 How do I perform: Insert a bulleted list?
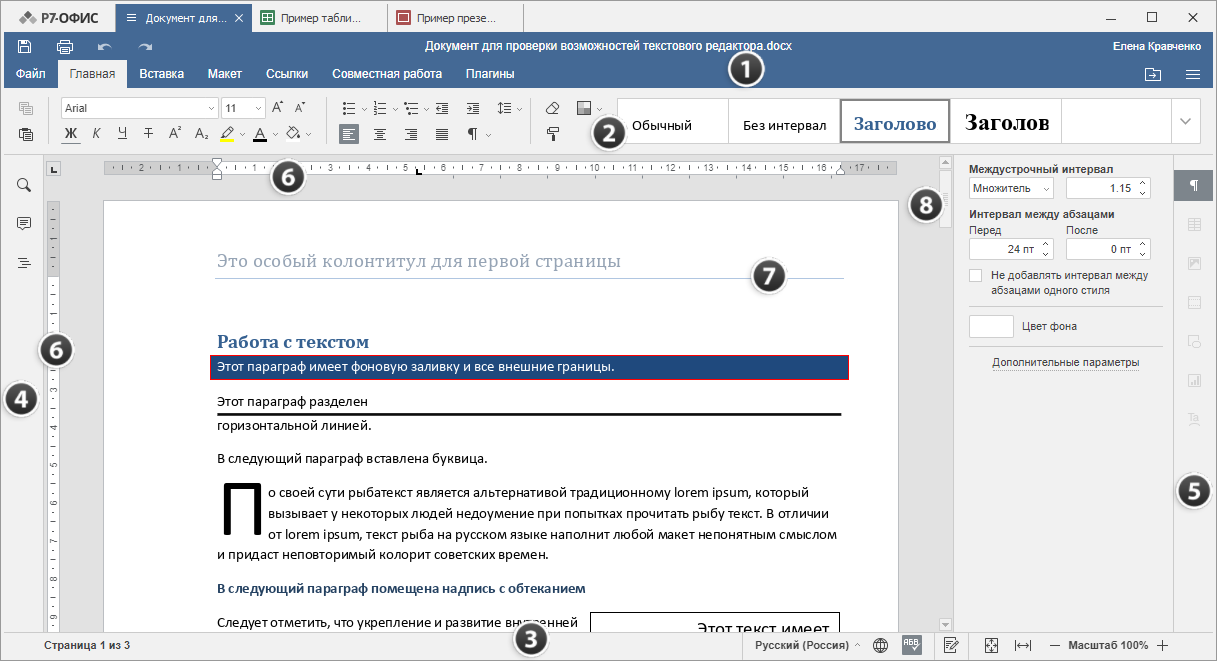point(349,108)
